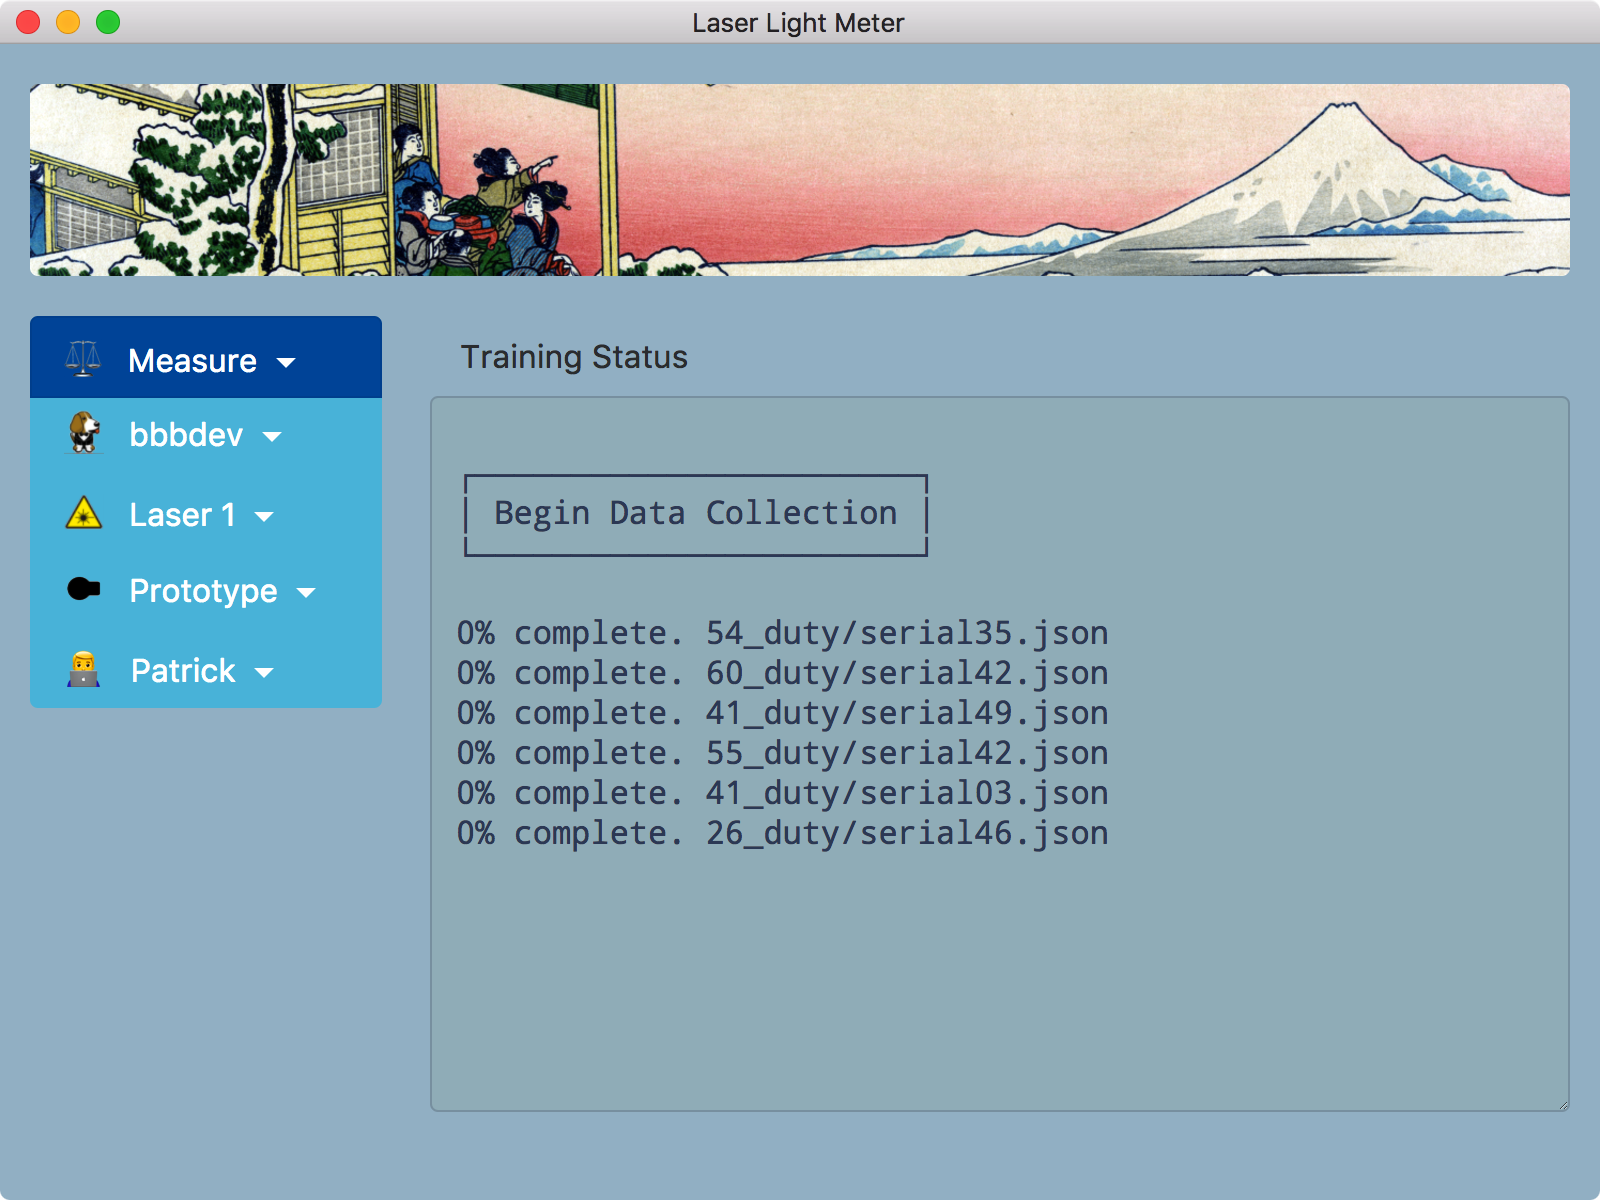The width and height of the screenshot is (1600, 1200).
Task: Expand the Measure dropdown arrow
Action: 286,363
